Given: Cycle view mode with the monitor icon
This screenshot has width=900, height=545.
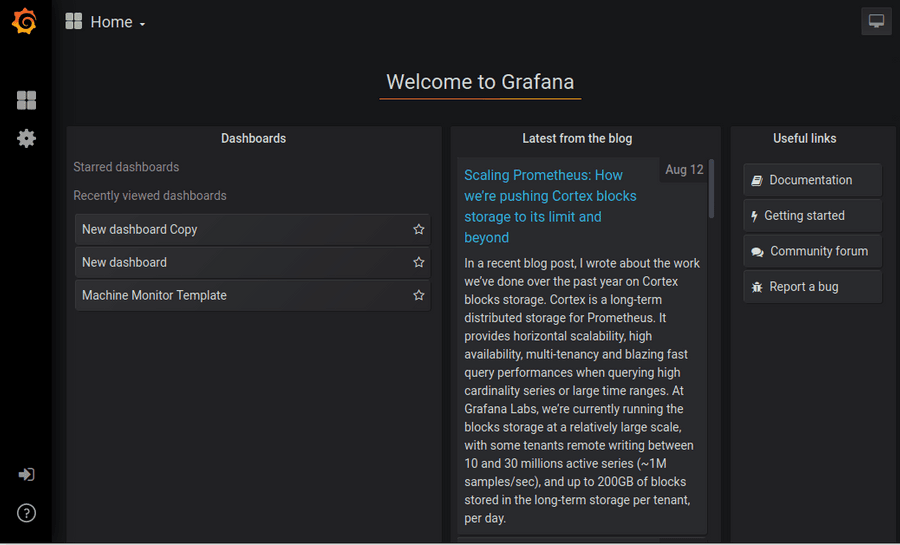Looking at the screenshot, I should point(876,21).
